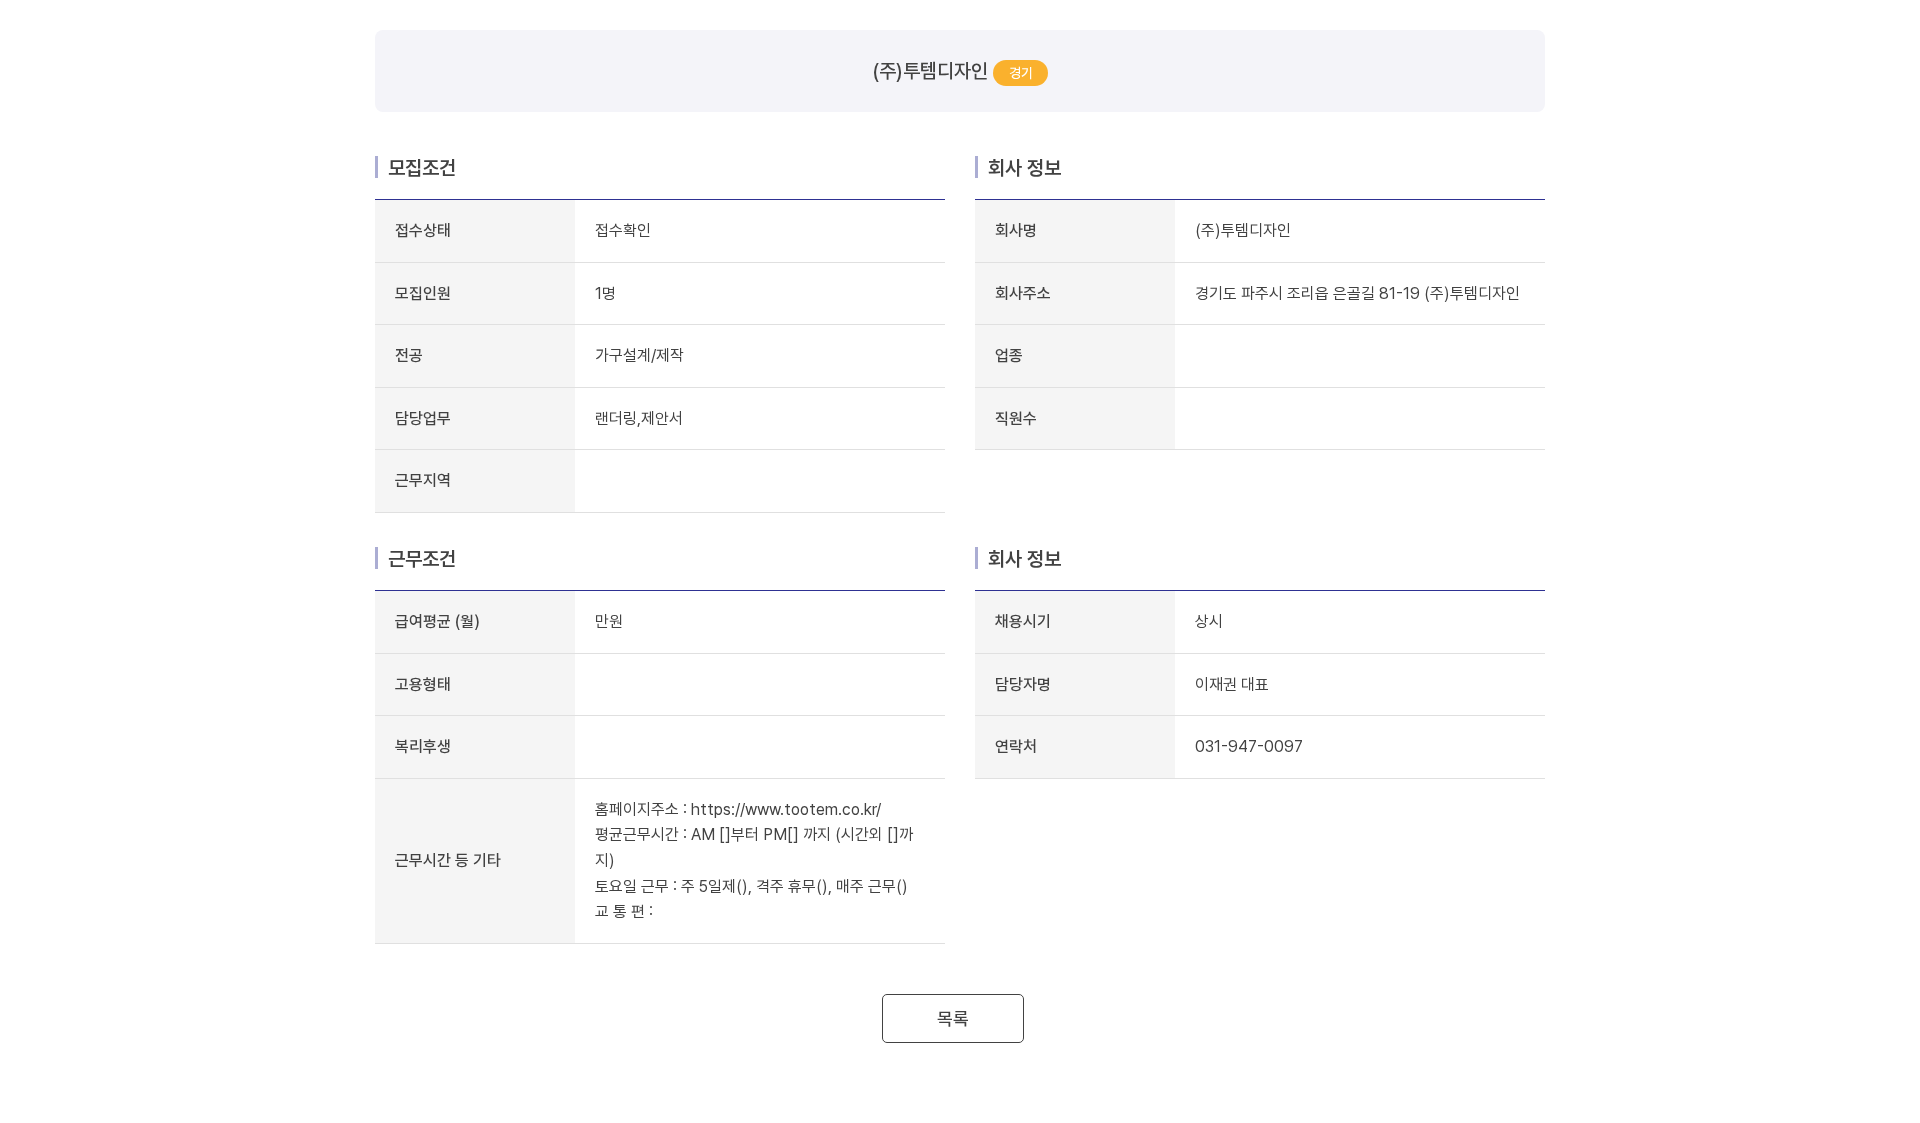
Task: Click the 근무시간 등 기타 label
Action: point(447,860)
